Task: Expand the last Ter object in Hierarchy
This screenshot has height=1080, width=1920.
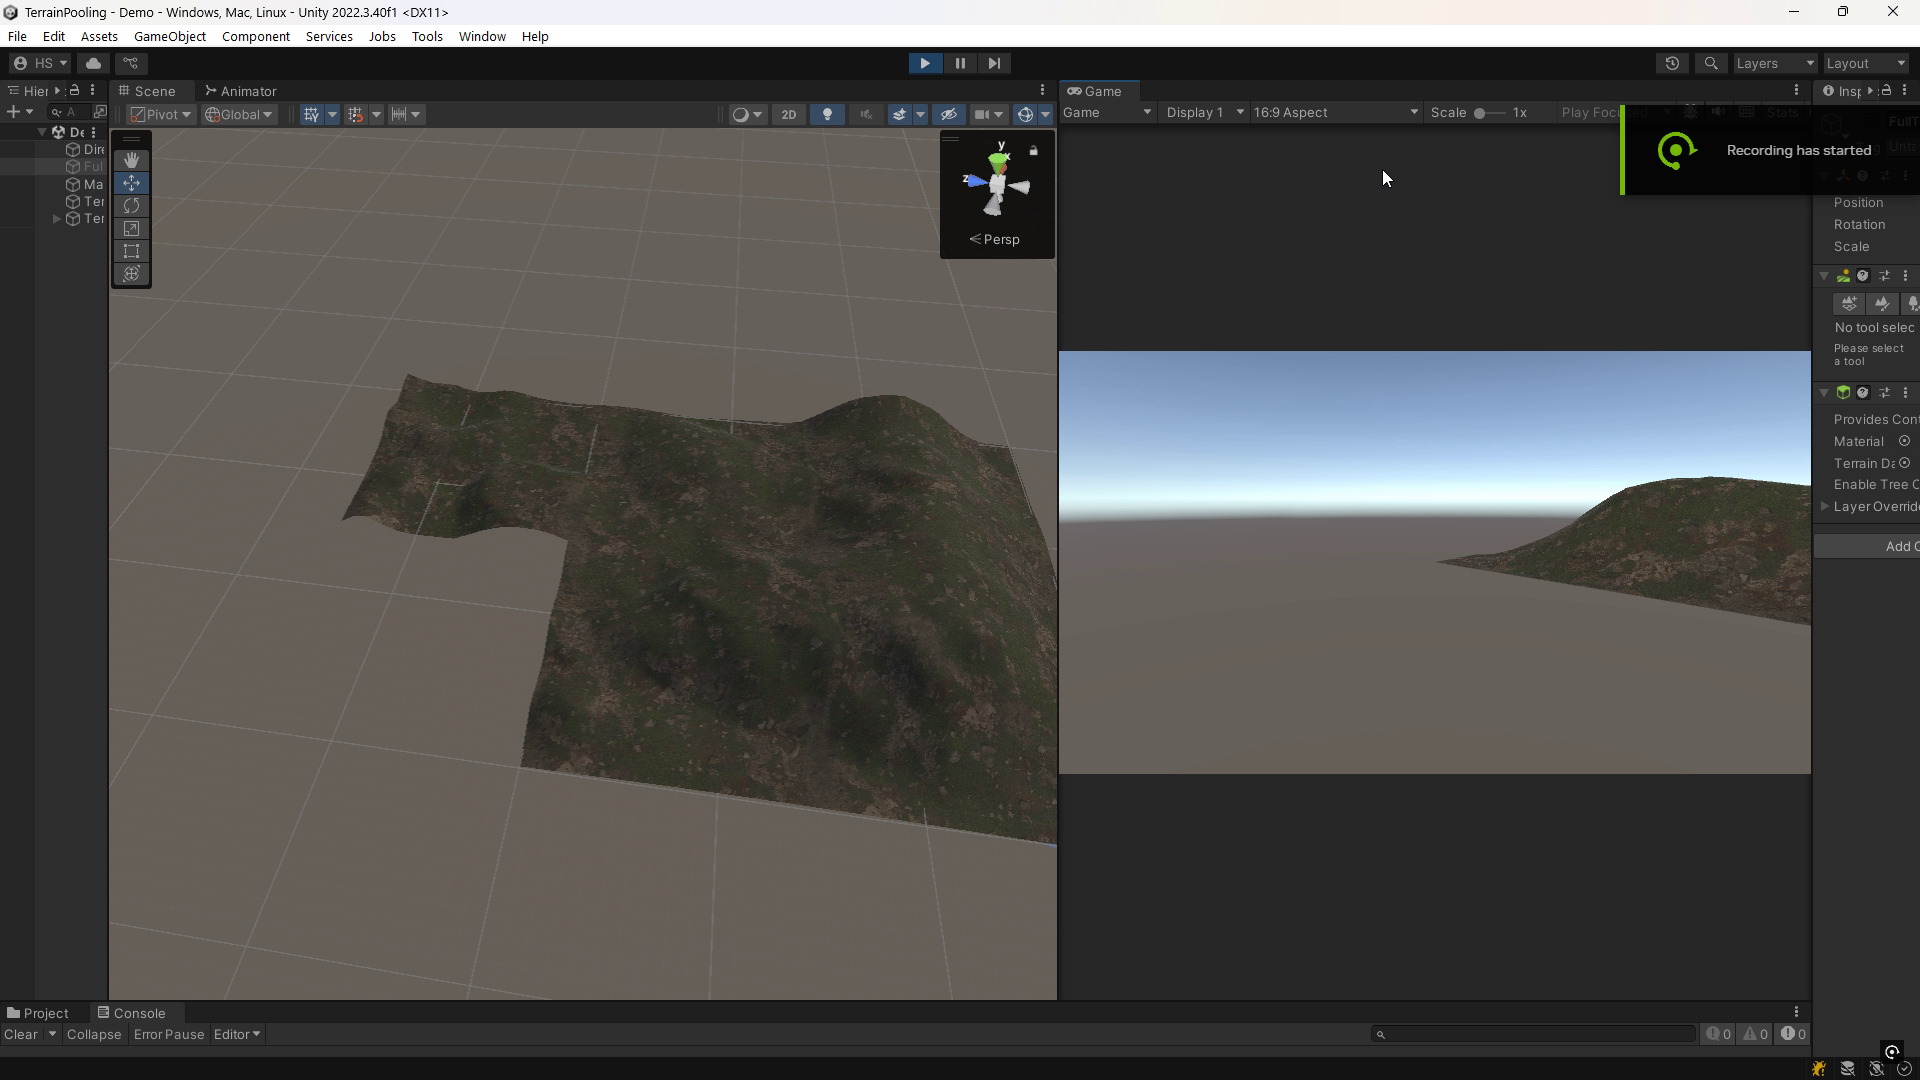Action: pos(57,219)
